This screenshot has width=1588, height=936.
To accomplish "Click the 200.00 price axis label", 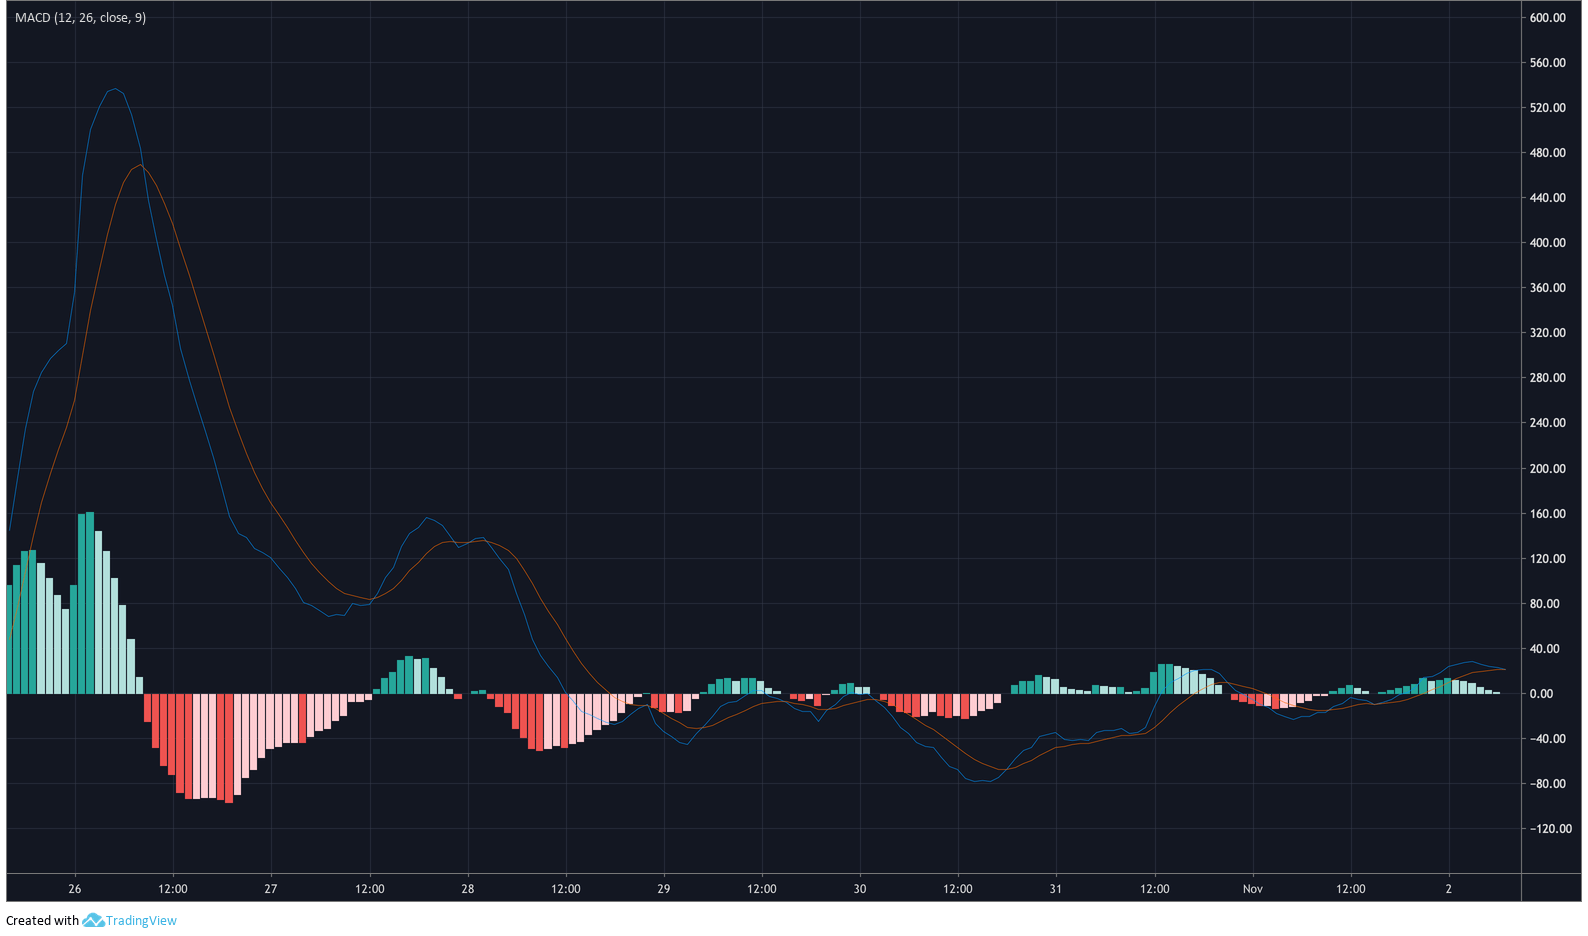I will click(x=1547, y=469).
